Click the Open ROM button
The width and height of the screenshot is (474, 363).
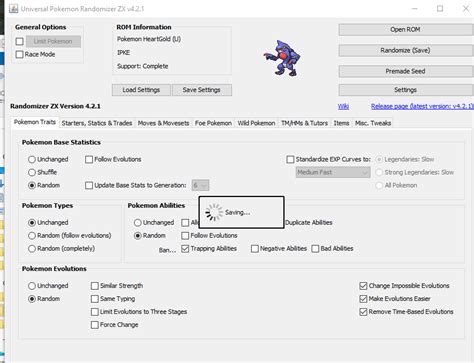405,30
